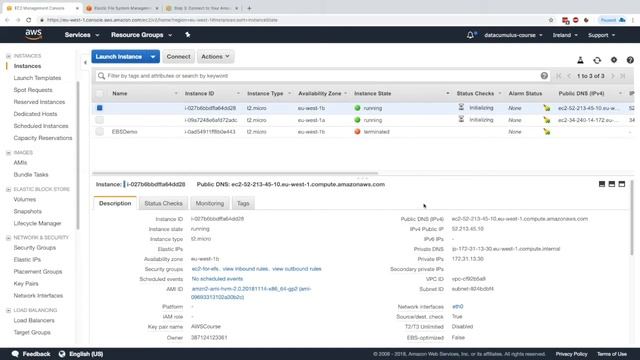Open the Services dropdown menu

(82, 35)
